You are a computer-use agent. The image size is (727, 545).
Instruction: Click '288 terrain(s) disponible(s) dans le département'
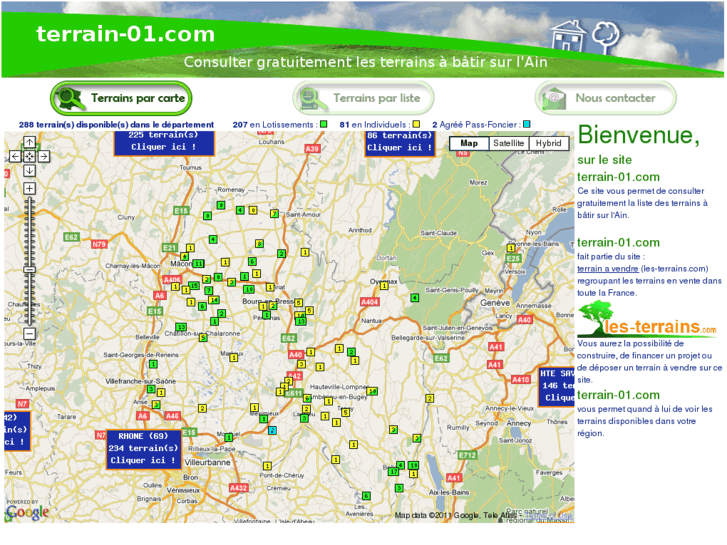[116, 124]
